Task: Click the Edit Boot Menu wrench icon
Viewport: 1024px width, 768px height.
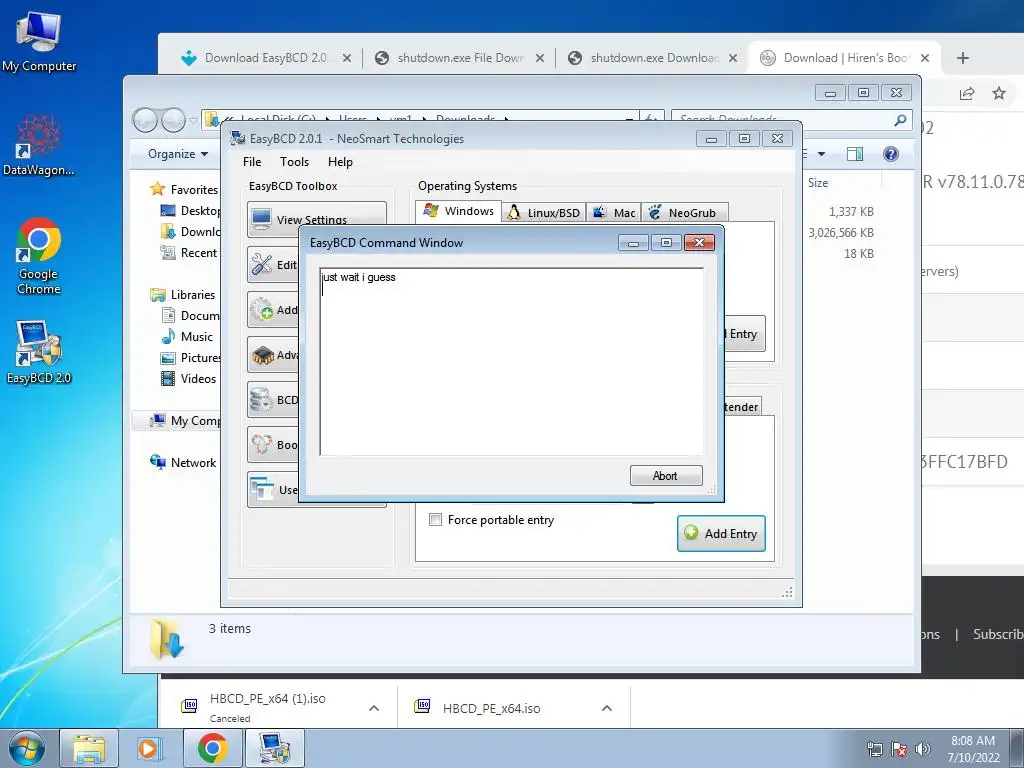Action: pyautogui.click(x=262, y=264)
